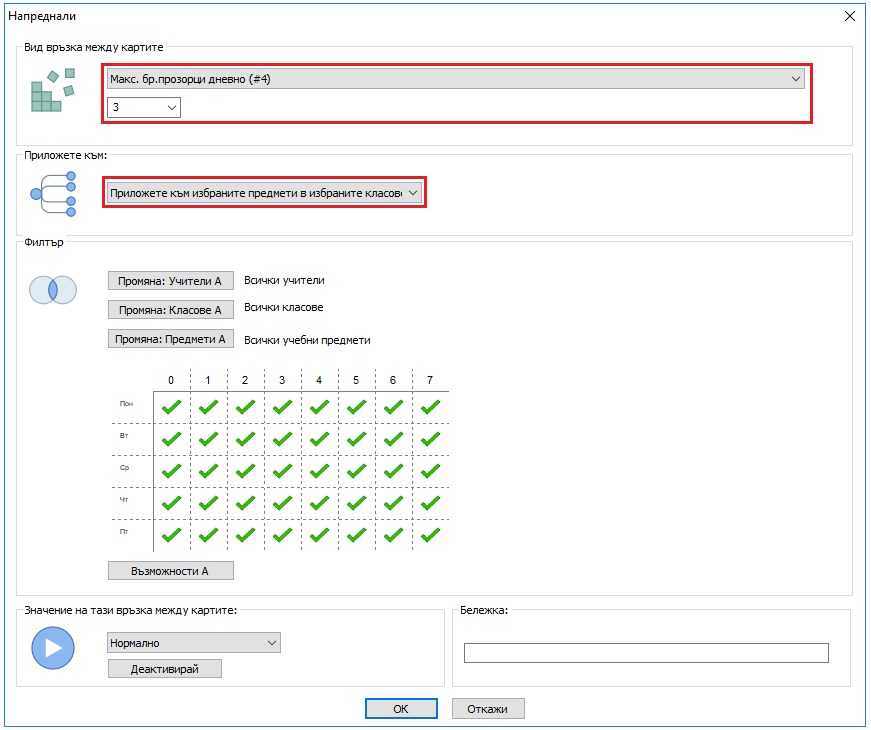
Task: Expand the number 3 value dropdown
Action: [143, 107]
